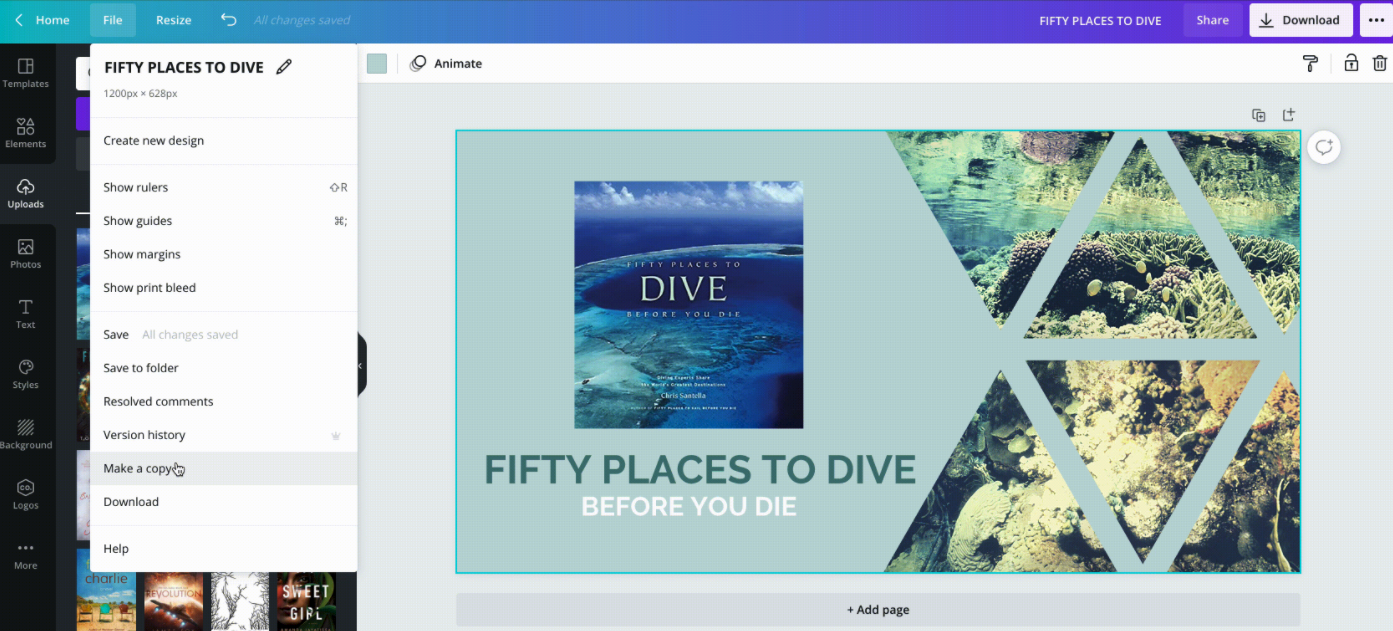This screenshot has width=1393, height=631.
Task: Click the + Add page button
Action: [x=878, y=610]
